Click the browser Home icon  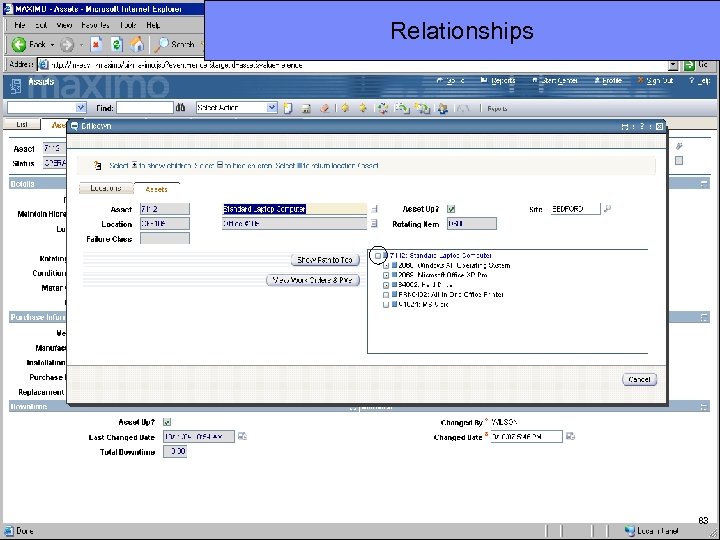point(136,45)
